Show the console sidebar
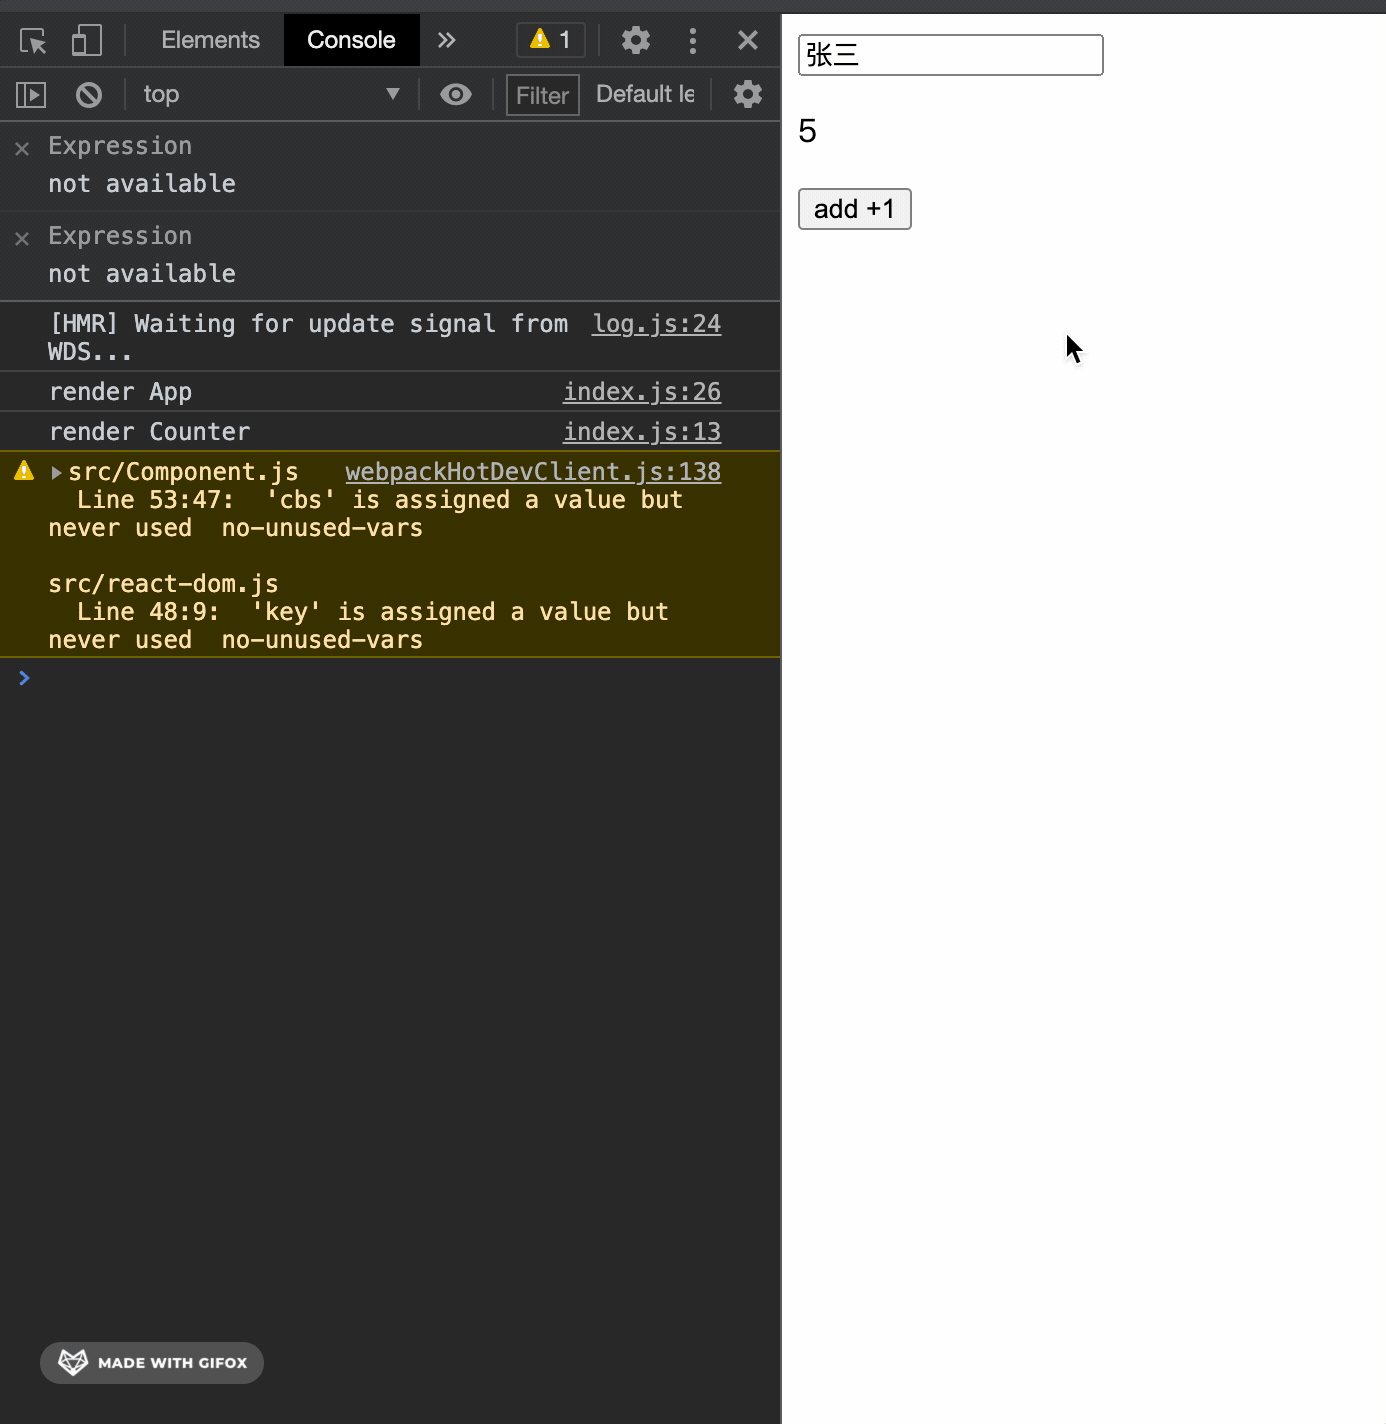The height and width of the screenshot is (1424, 1386). [31, 95]
